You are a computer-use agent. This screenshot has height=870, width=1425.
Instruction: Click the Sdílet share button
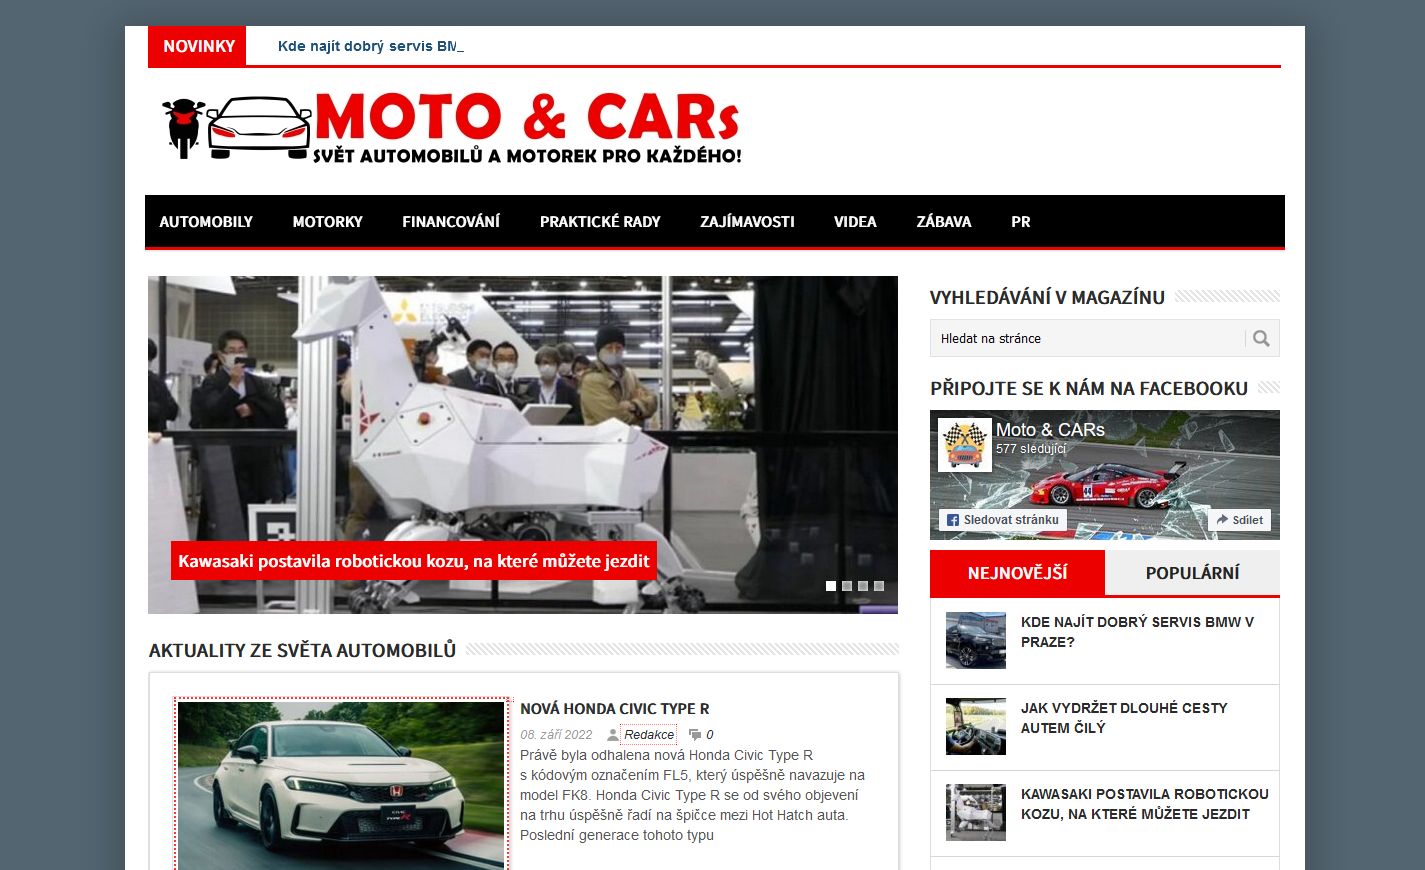[1240, 520]
